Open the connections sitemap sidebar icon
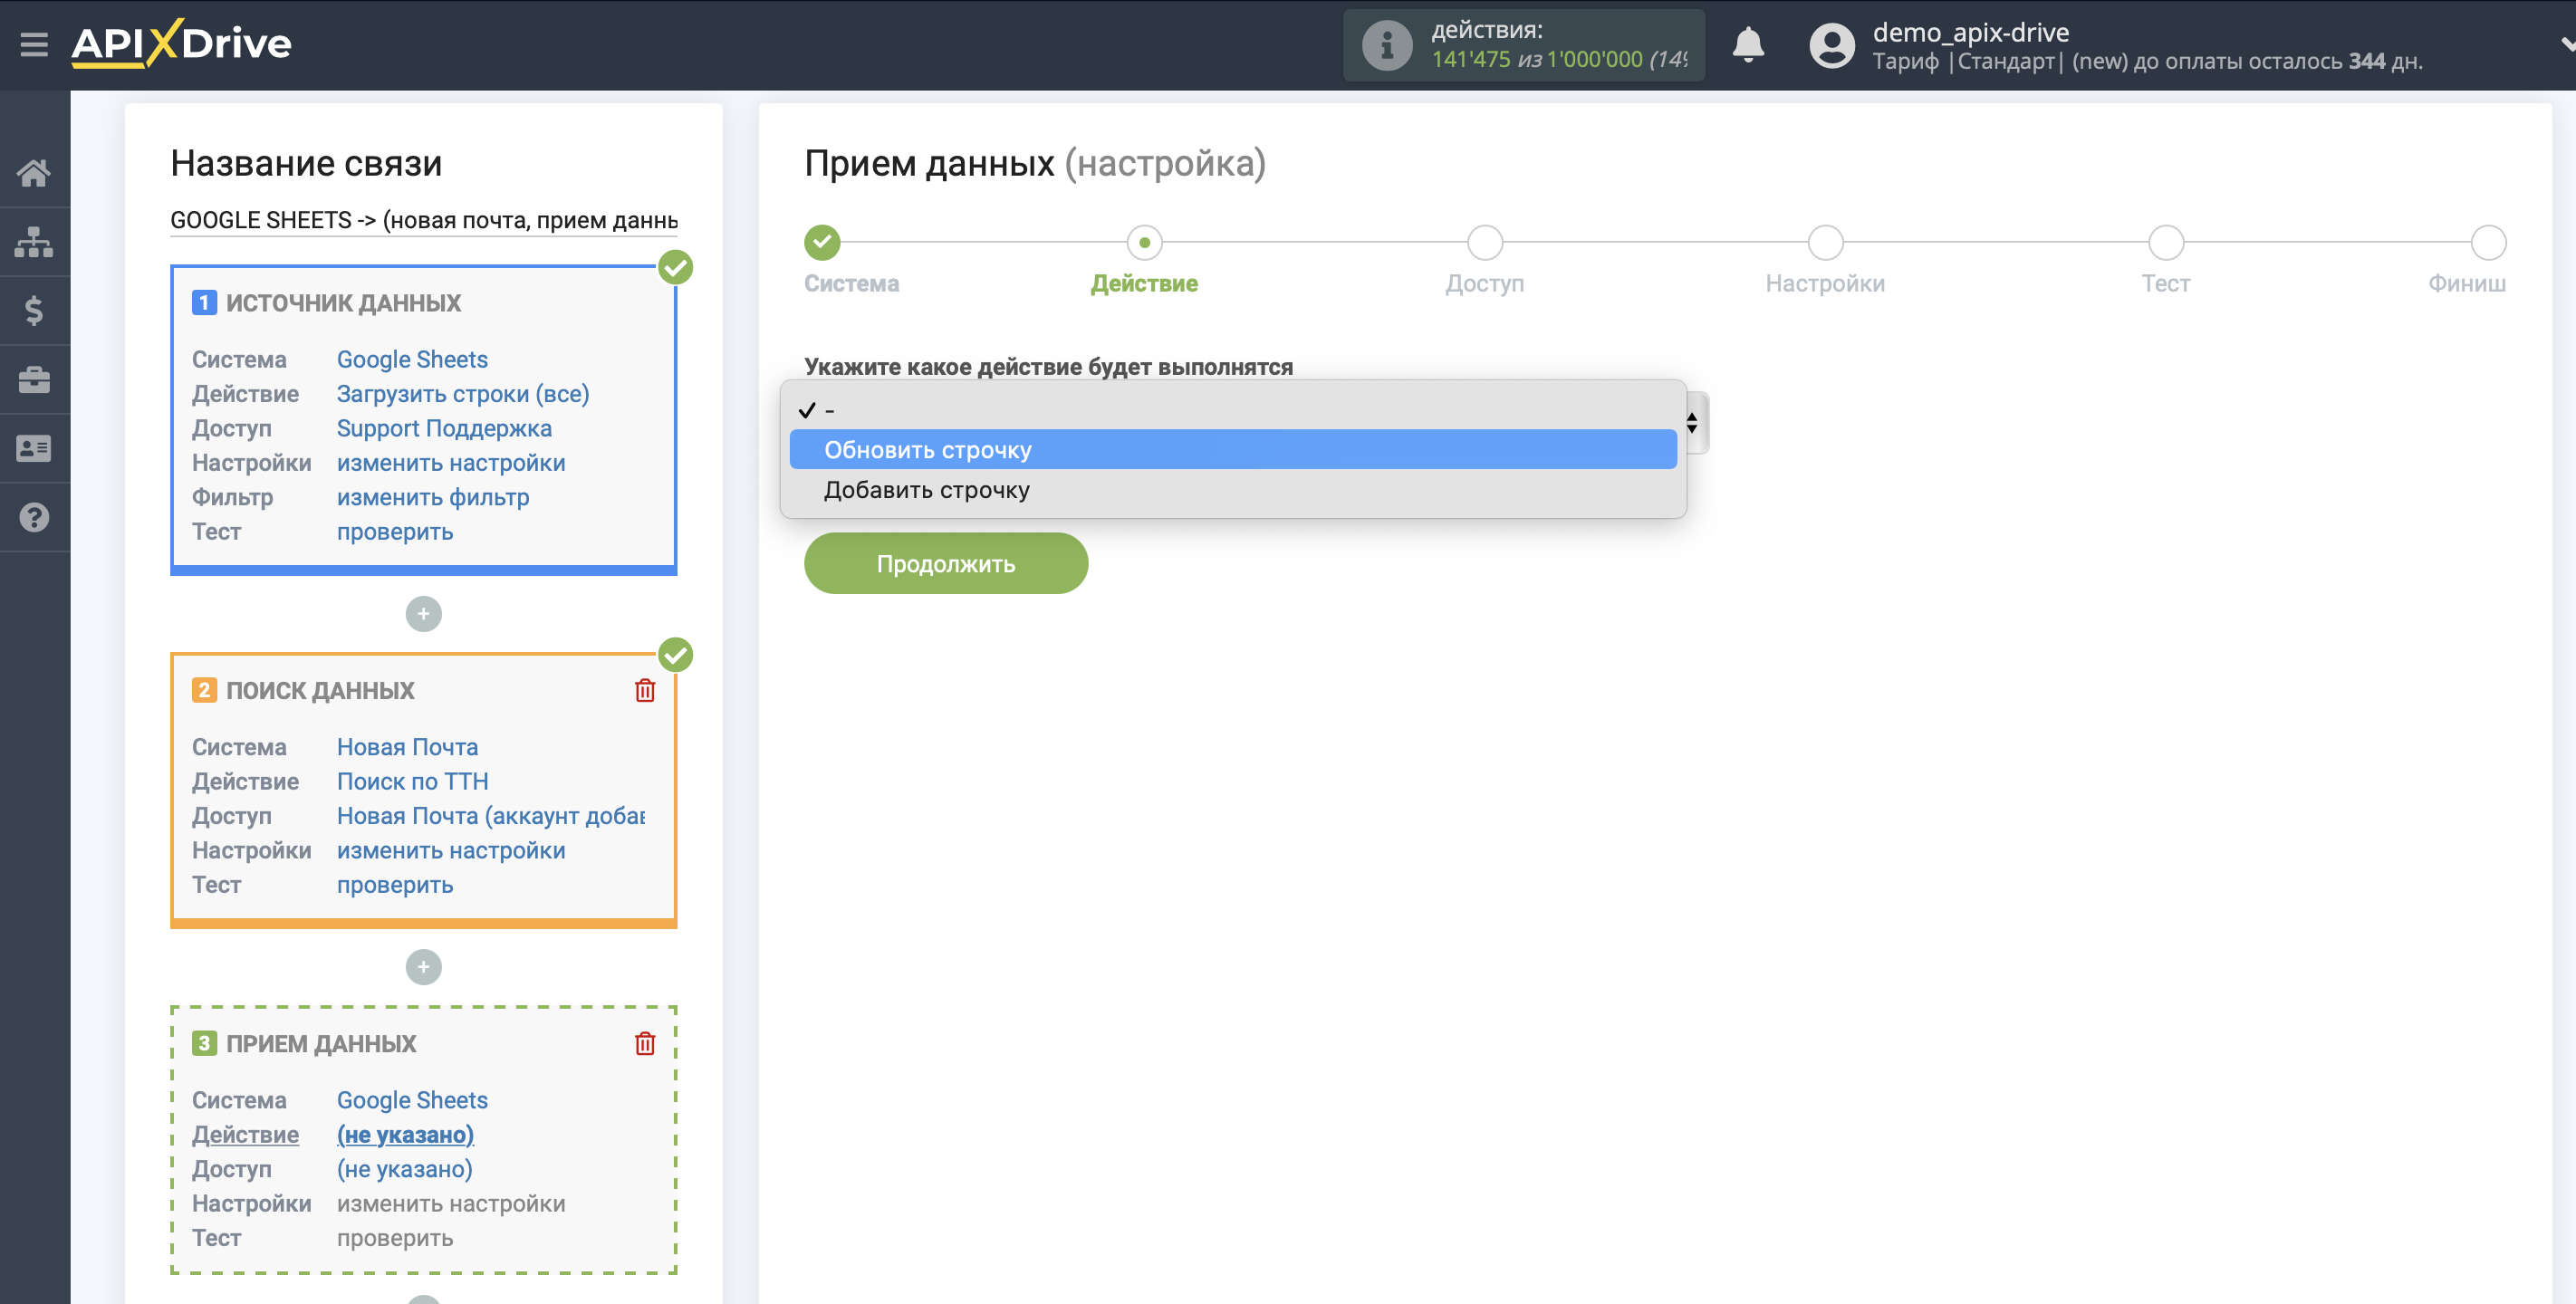 point(34,241)
